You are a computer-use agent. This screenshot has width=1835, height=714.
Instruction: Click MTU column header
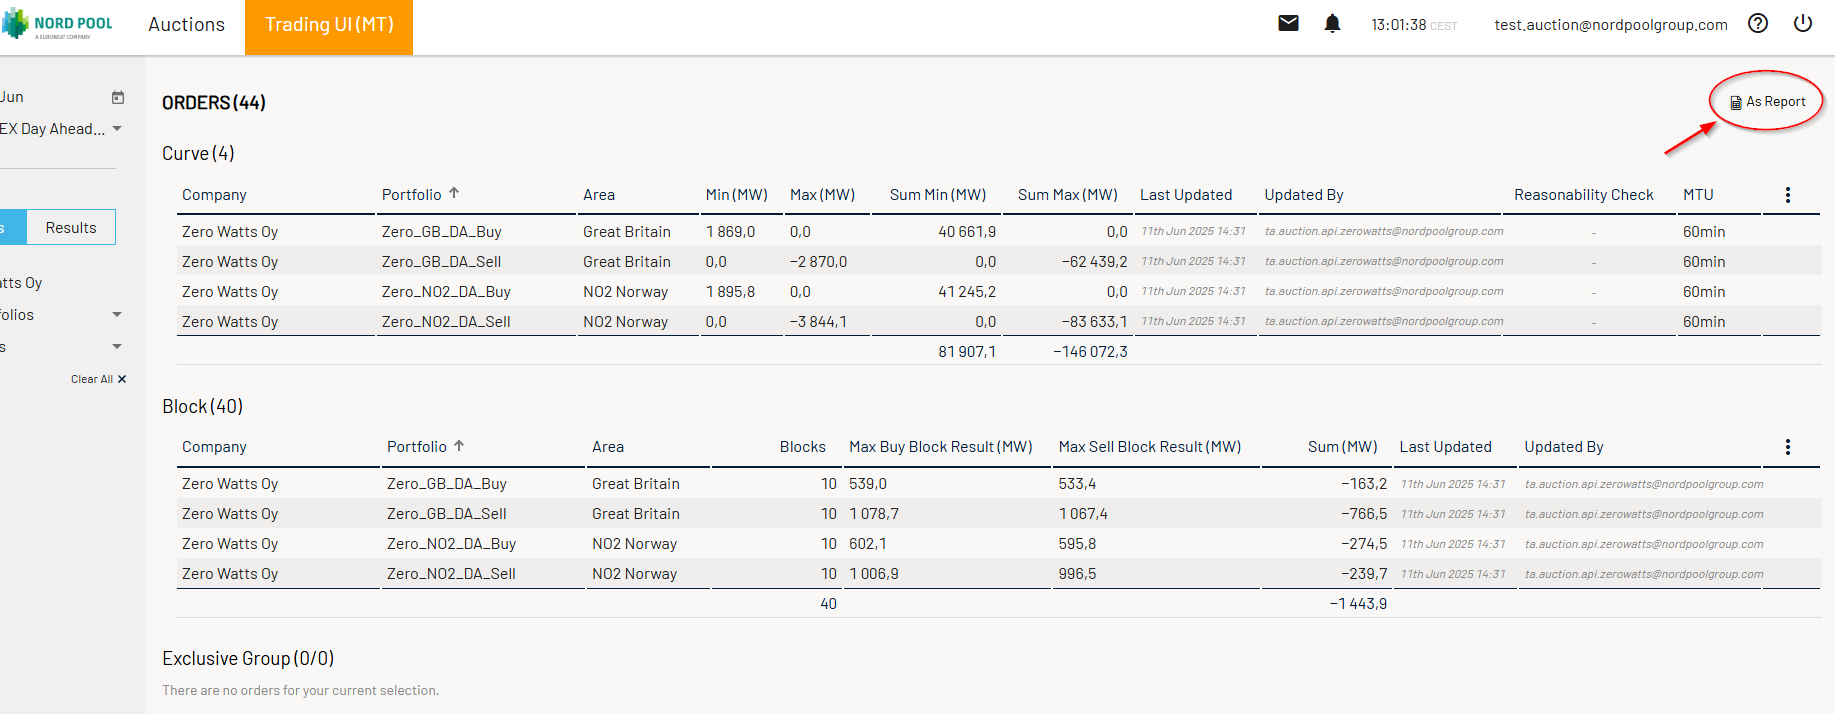coord(1698,195)
